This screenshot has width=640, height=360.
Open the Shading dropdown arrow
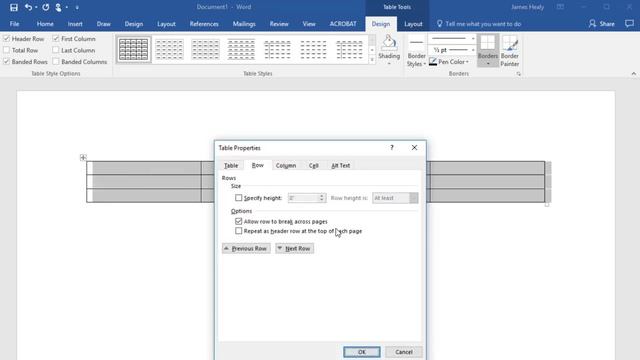[x=389, y=64]
